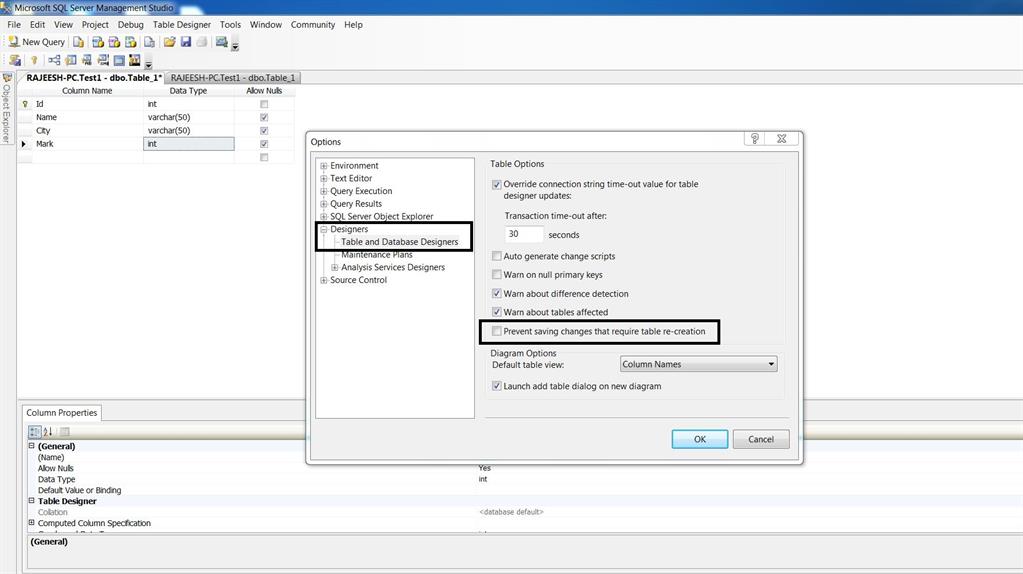Click the Analysis Services MDX Query icon

(98, 42)
